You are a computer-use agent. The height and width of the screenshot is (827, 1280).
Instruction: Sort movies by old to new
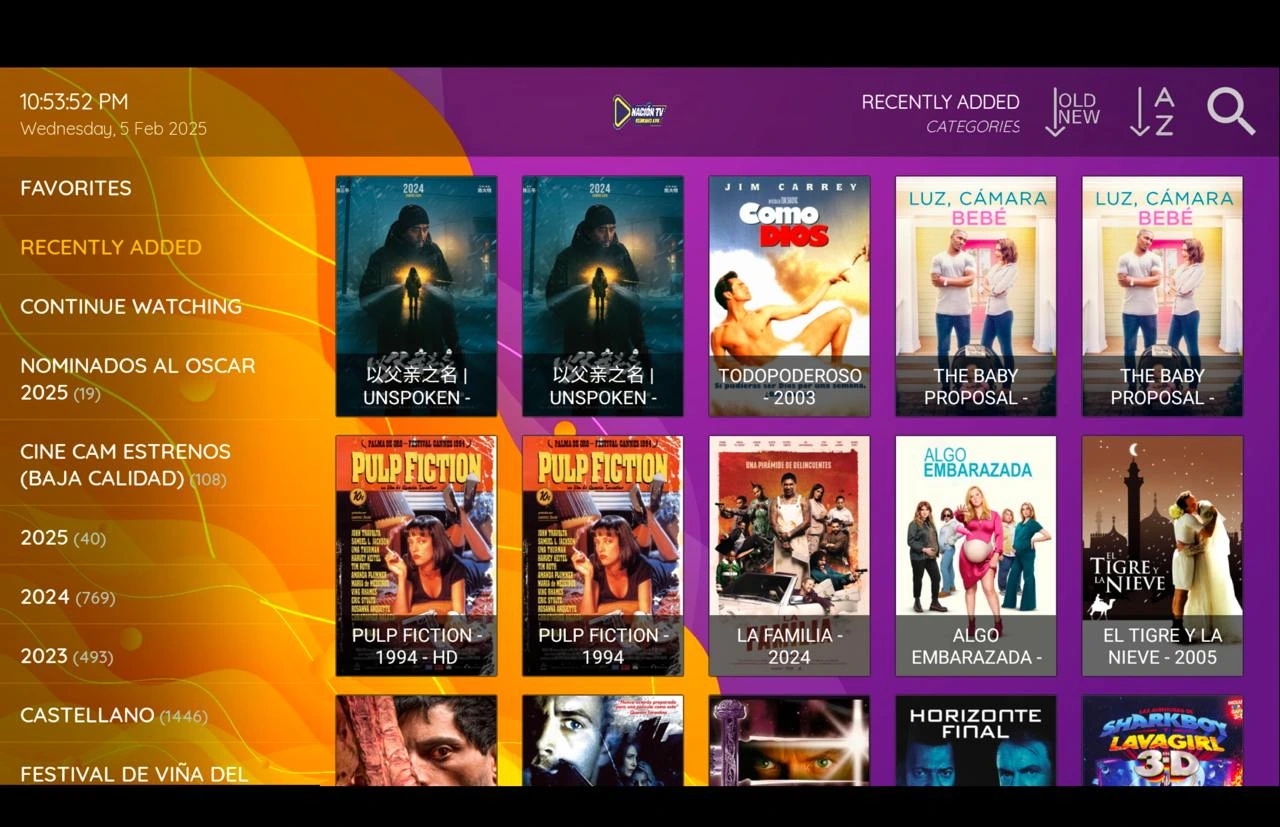(x=1072, y=111)
